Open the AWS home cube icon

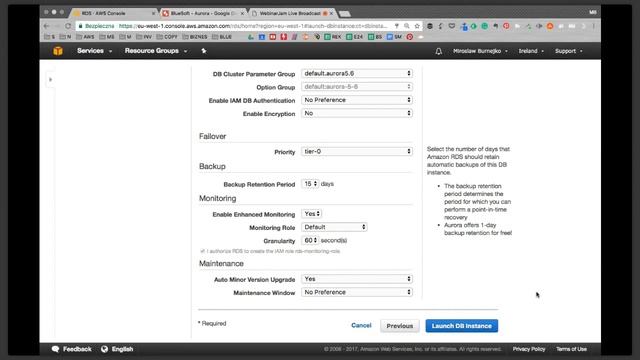pyautogui.click(x=58, y=51)
